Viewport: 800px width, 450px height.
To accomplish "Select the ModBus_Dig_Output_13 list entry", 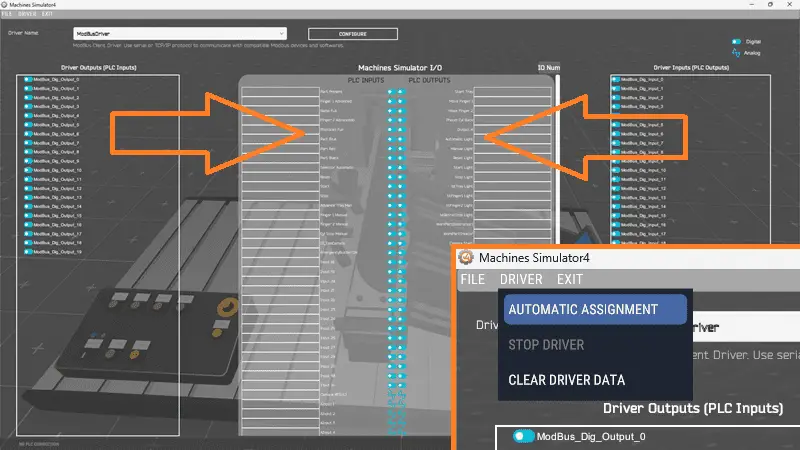I will 53,197.
